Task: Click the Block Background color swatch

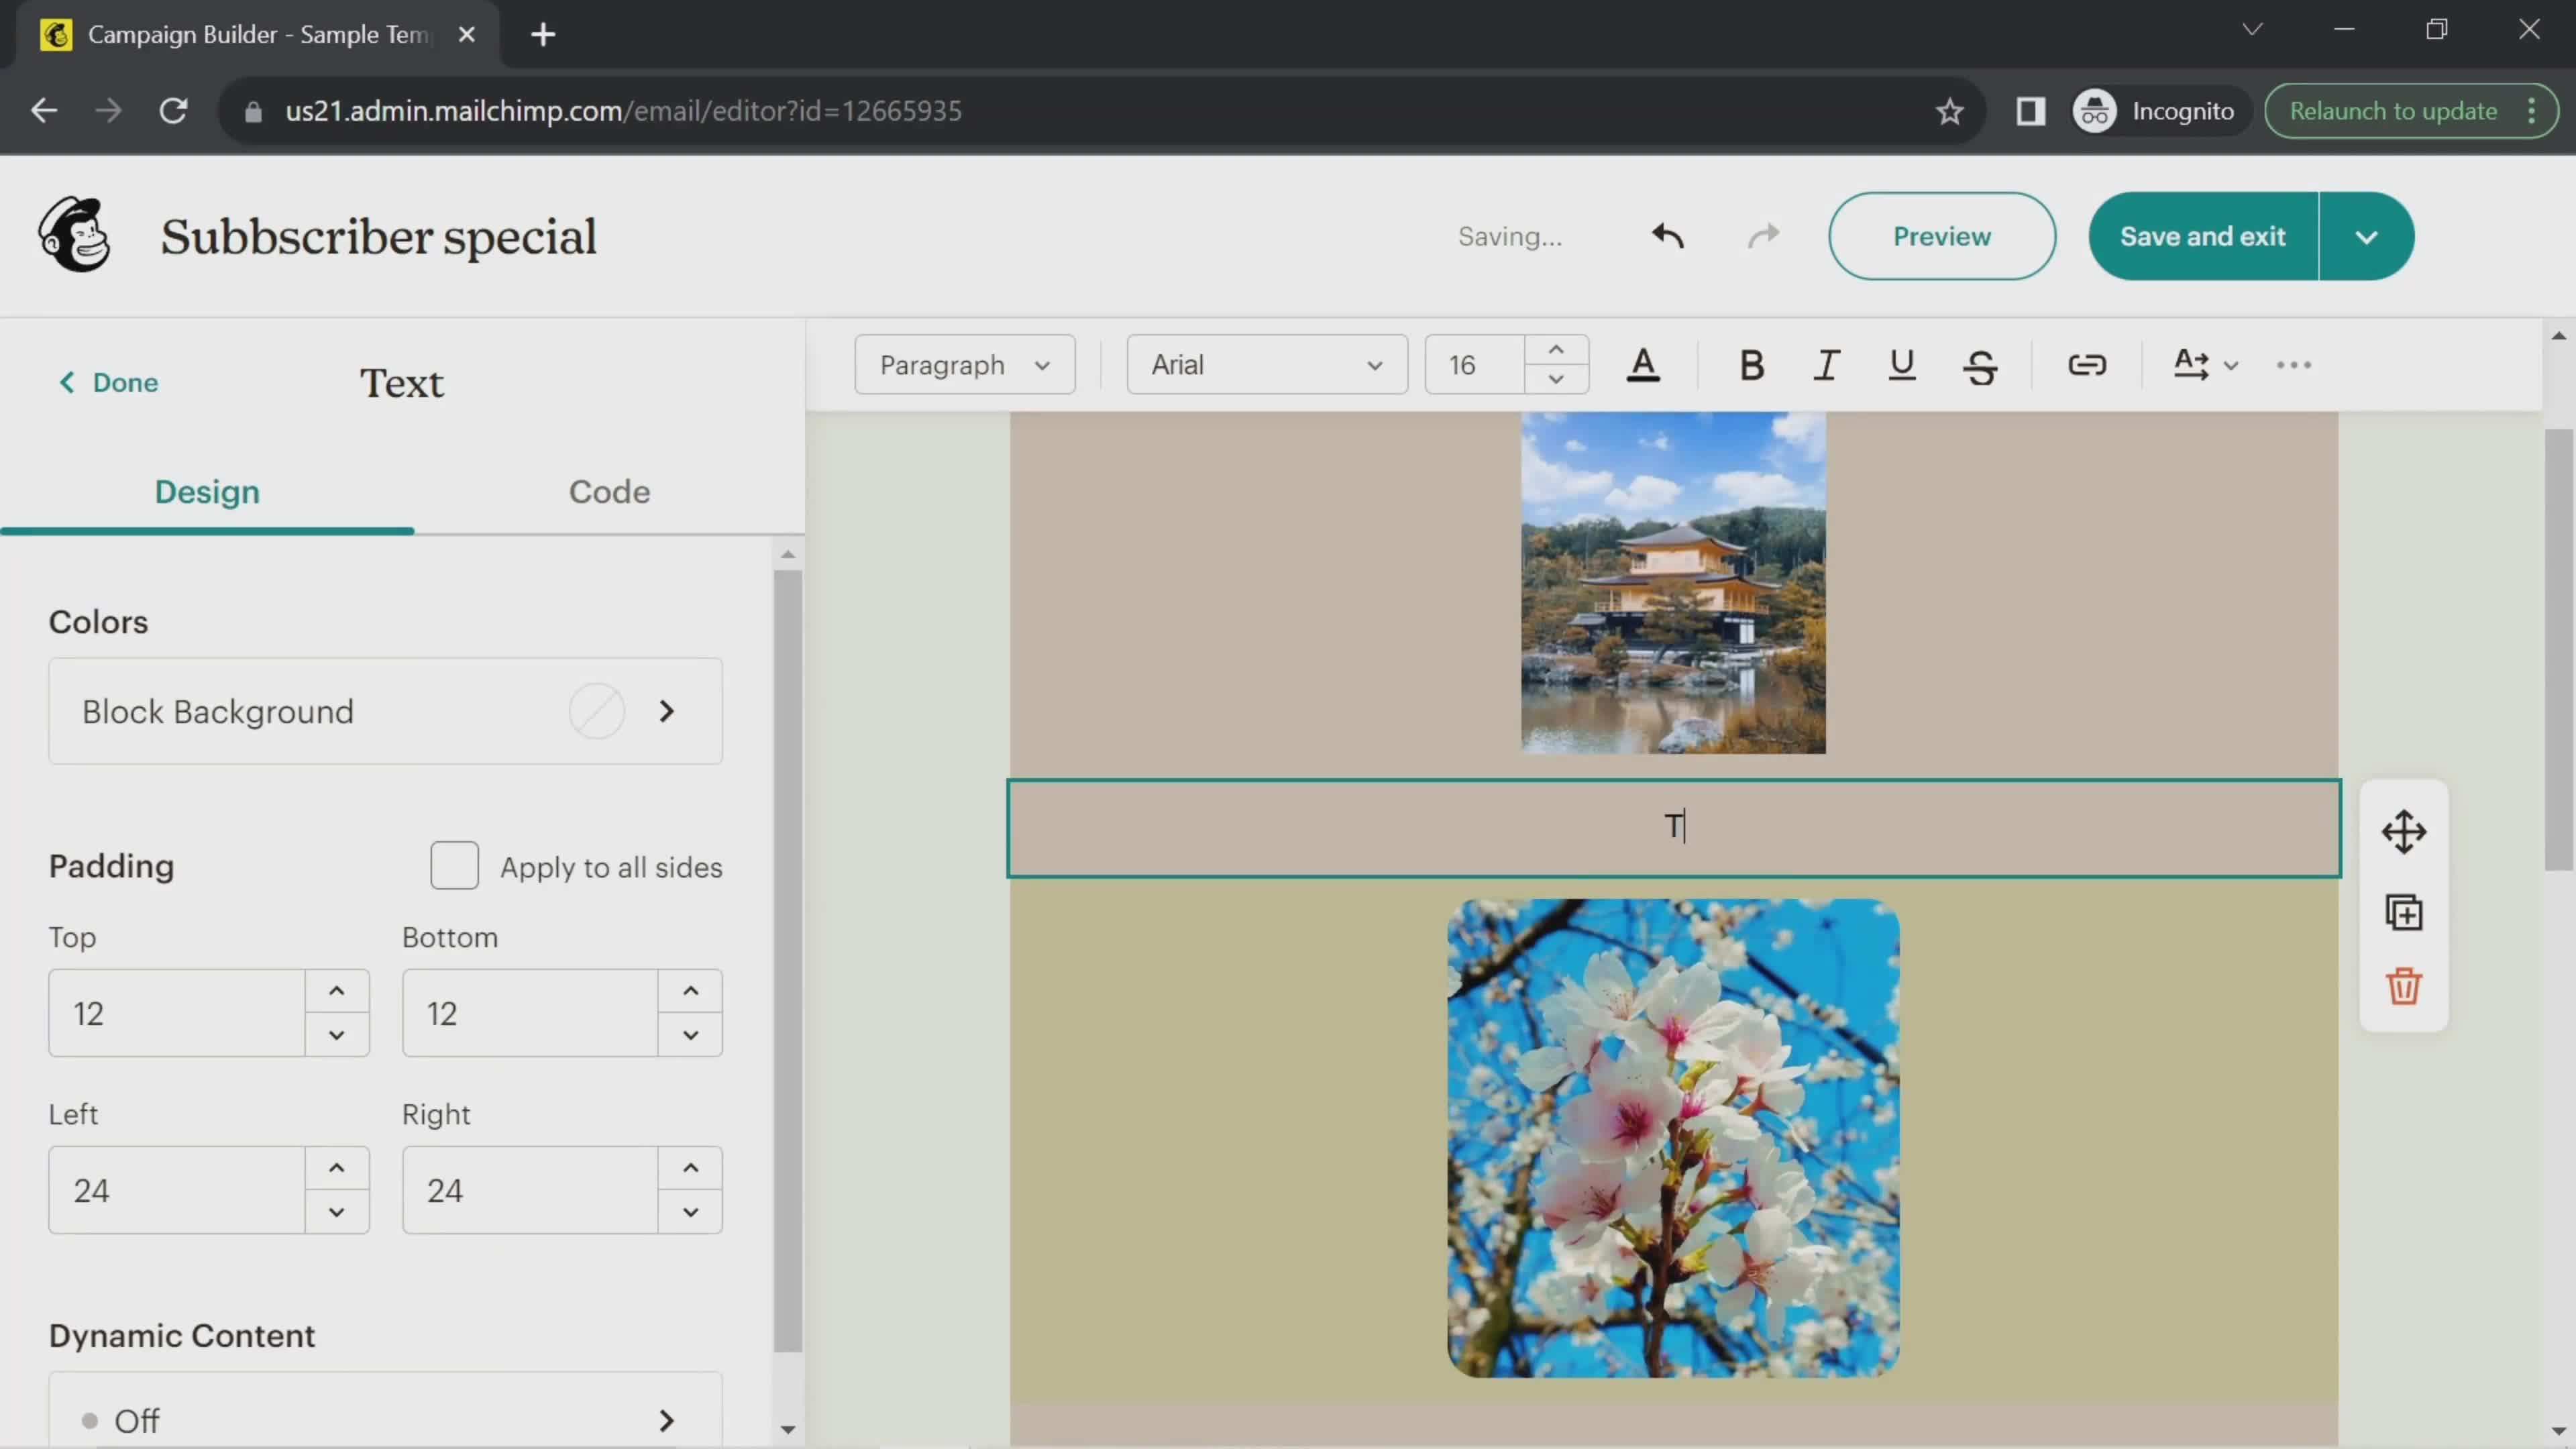Action: point(596,710)
